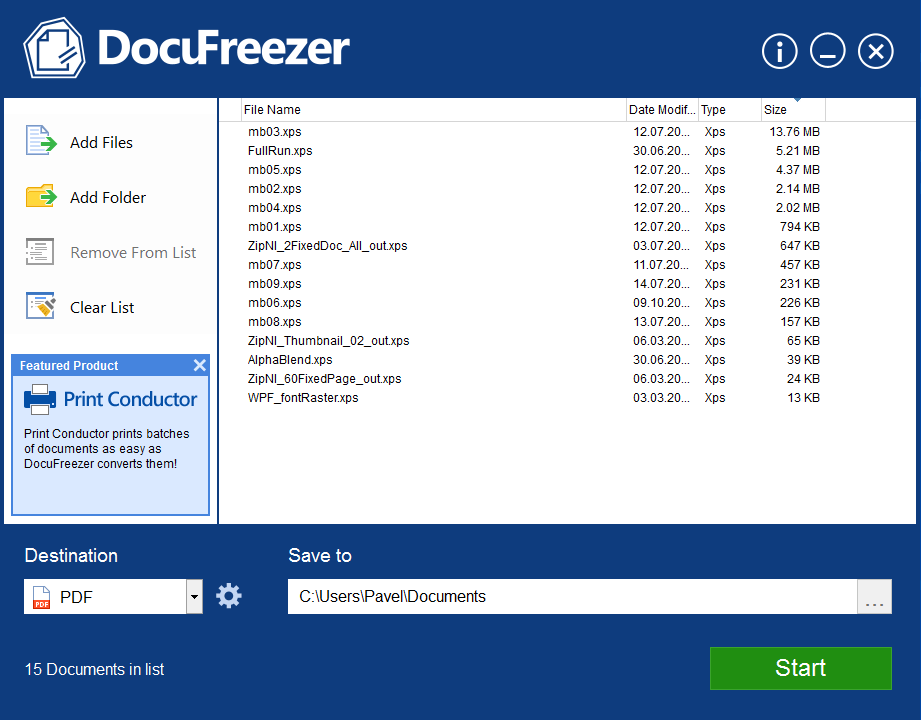Image resolution: width=921 pixels, height=720 pixels.
Task: Click the Remove From List icon
Action: click(40, 251)
